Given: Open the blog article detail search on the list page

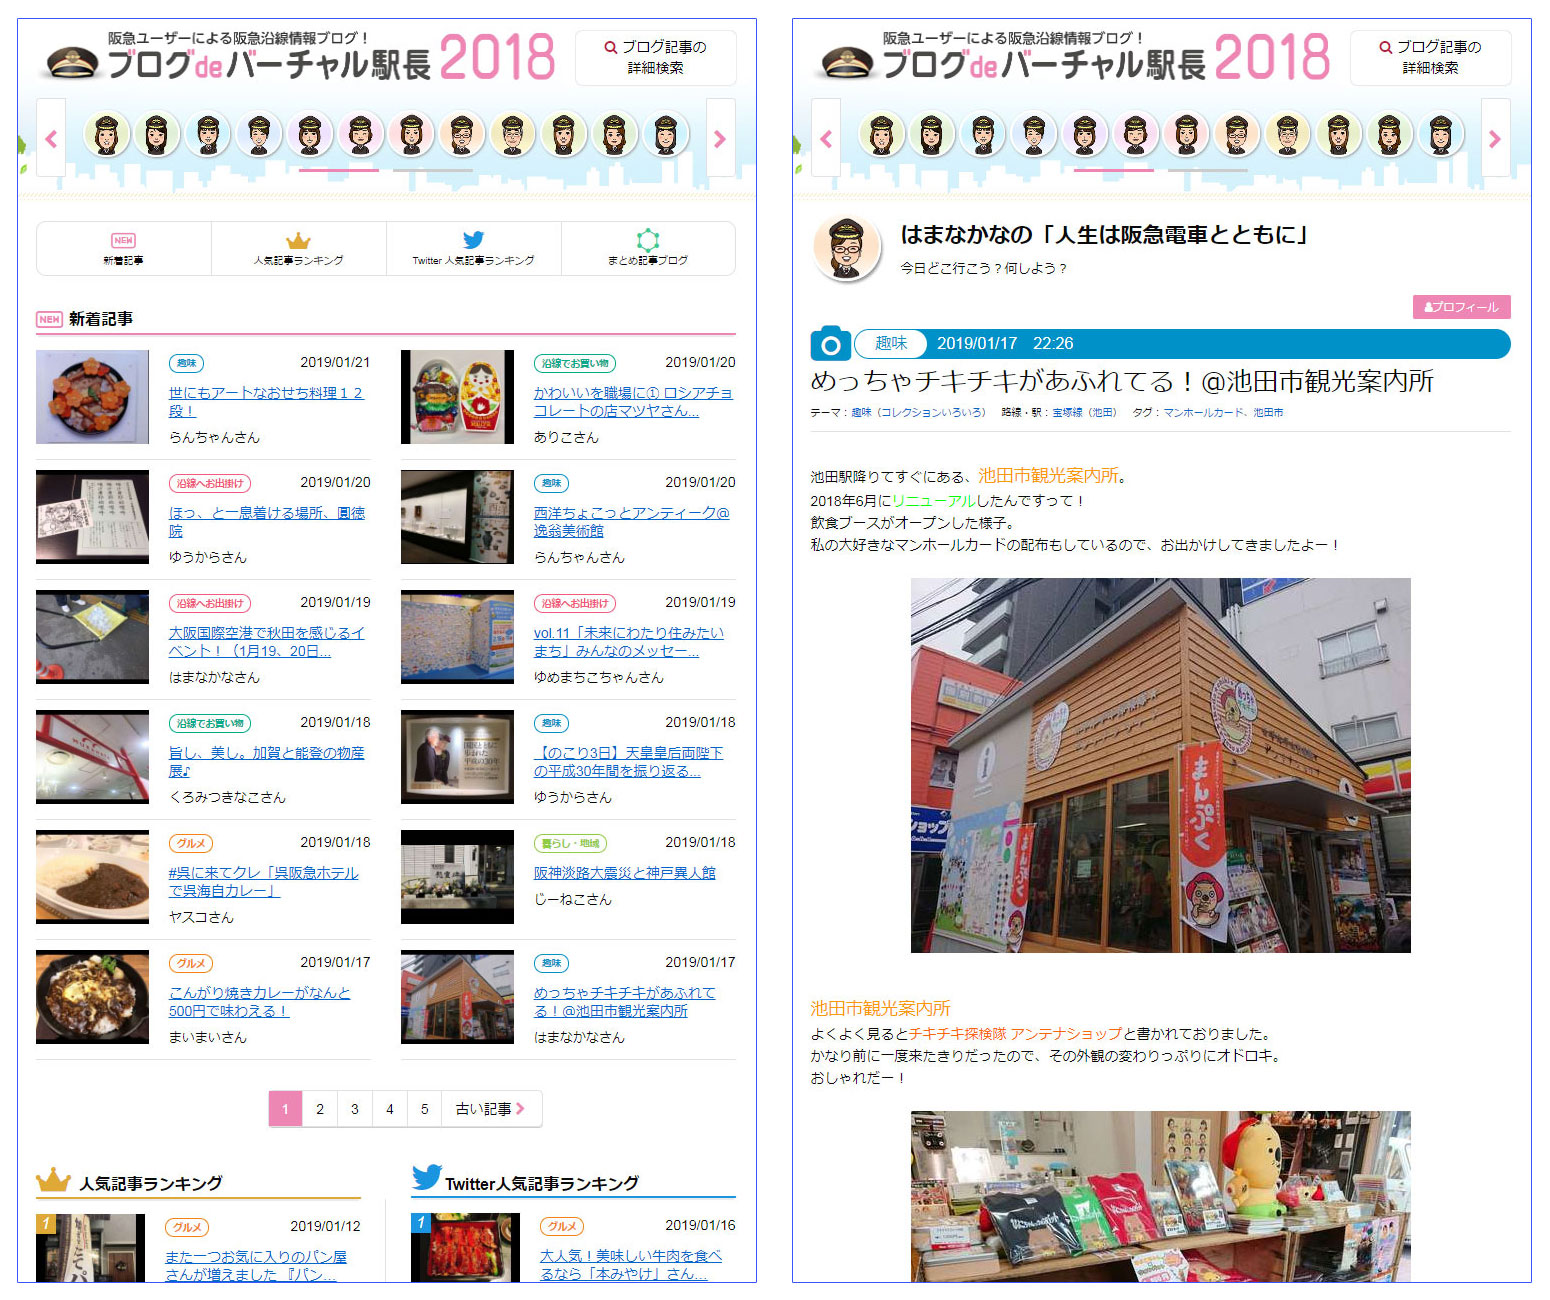Looking at the screenshot, I should 655,57.
